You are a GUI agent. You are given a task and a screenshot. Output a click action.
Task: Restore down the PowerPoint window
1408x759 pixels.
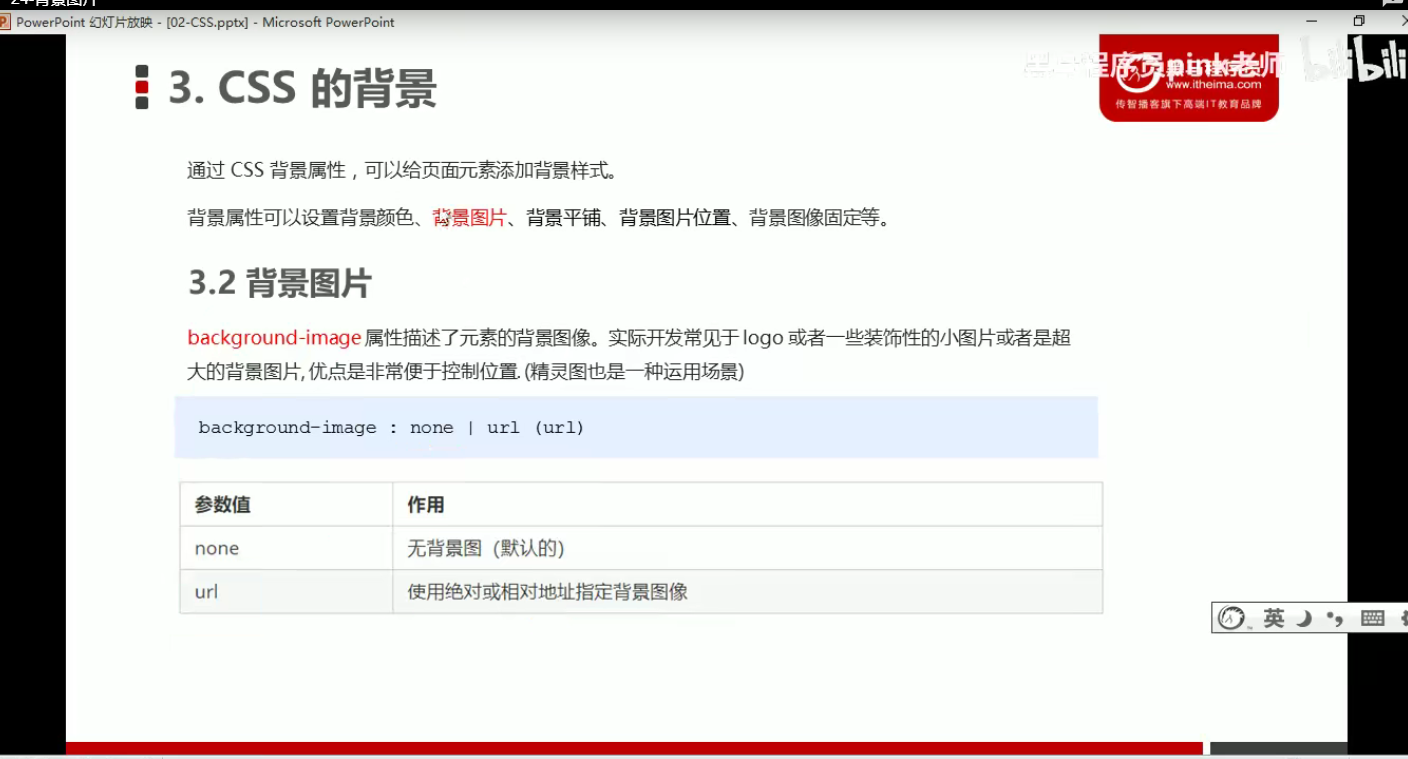1358,21
